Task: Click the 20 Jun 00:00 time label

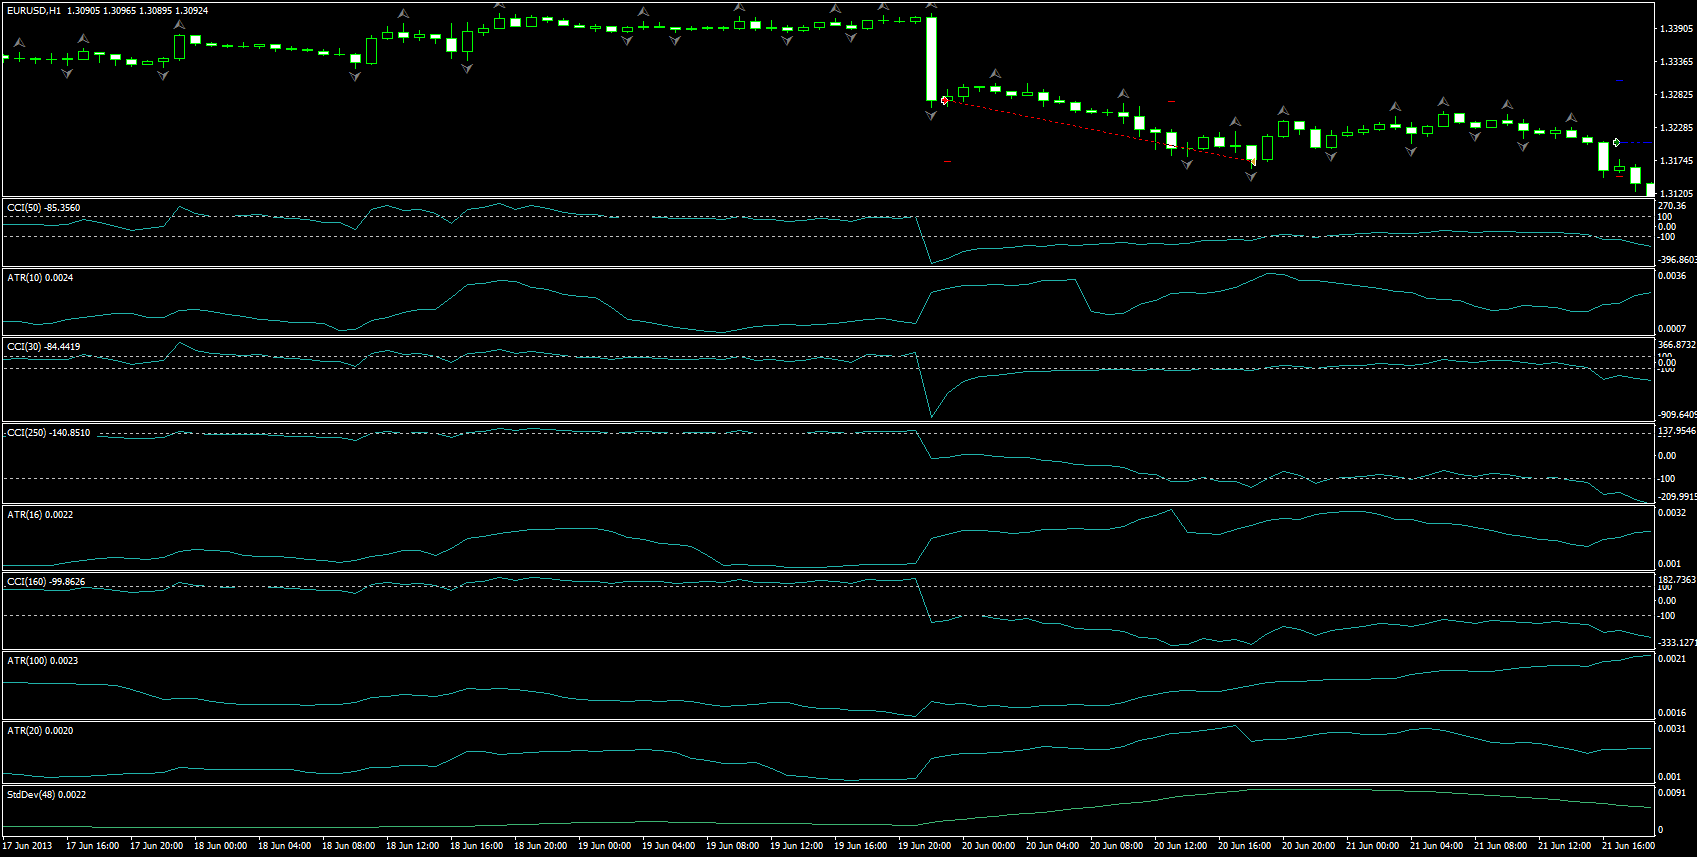Action: [989, 846]
